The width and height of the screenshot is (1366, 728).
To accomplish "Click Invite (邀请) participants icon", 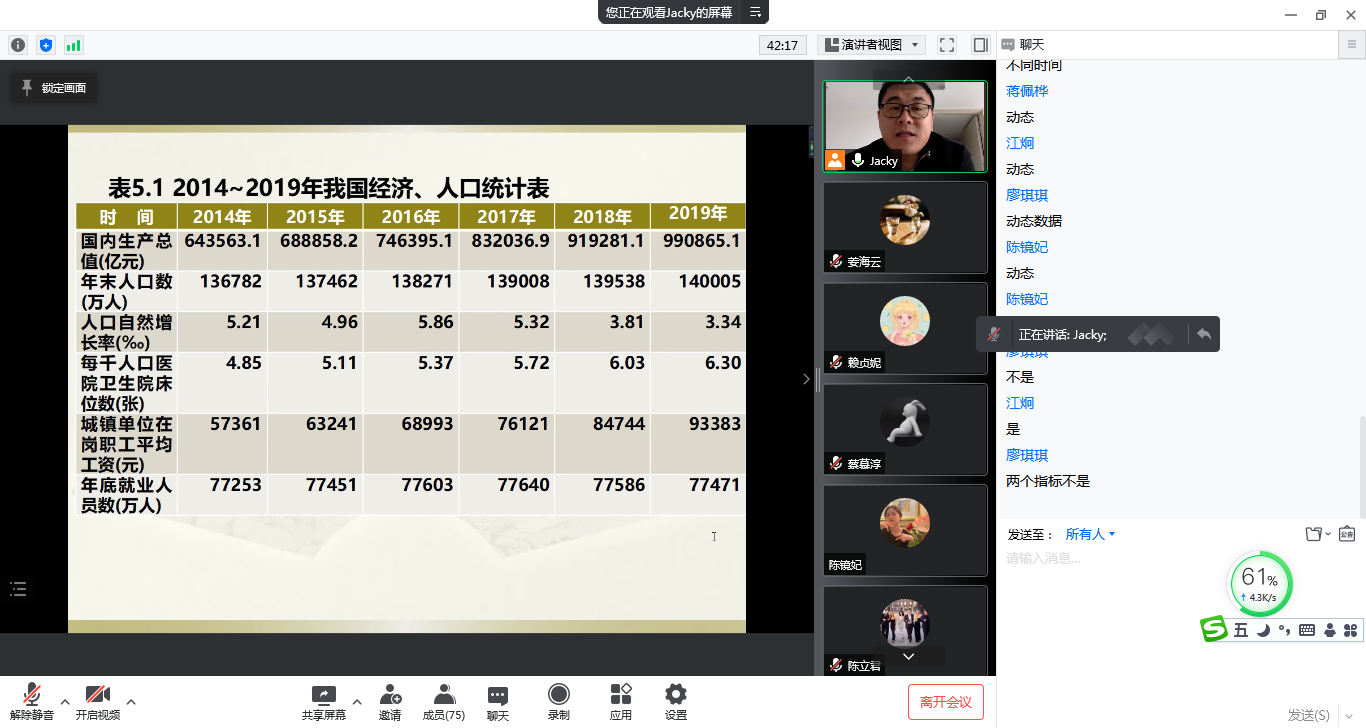I will [x=390, y=701].
